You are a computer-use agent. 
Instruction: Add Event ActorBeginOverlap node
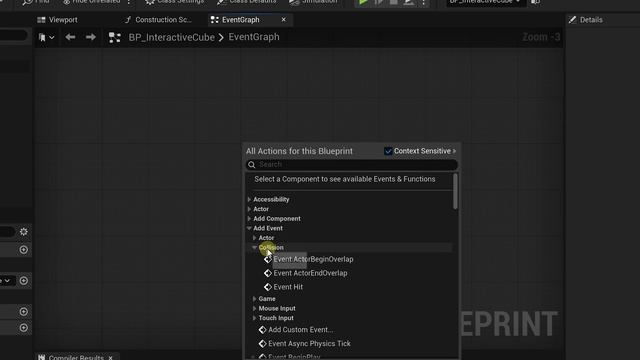[x=313, y=259]
